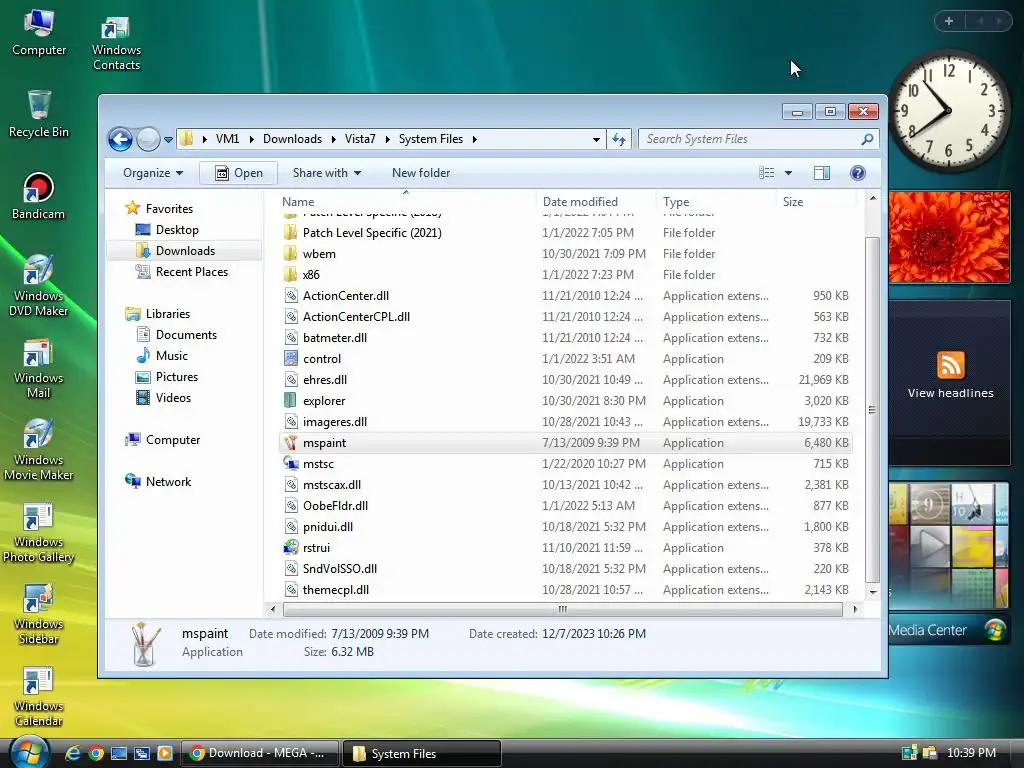Select Network in navigation pane

[168, 482]
